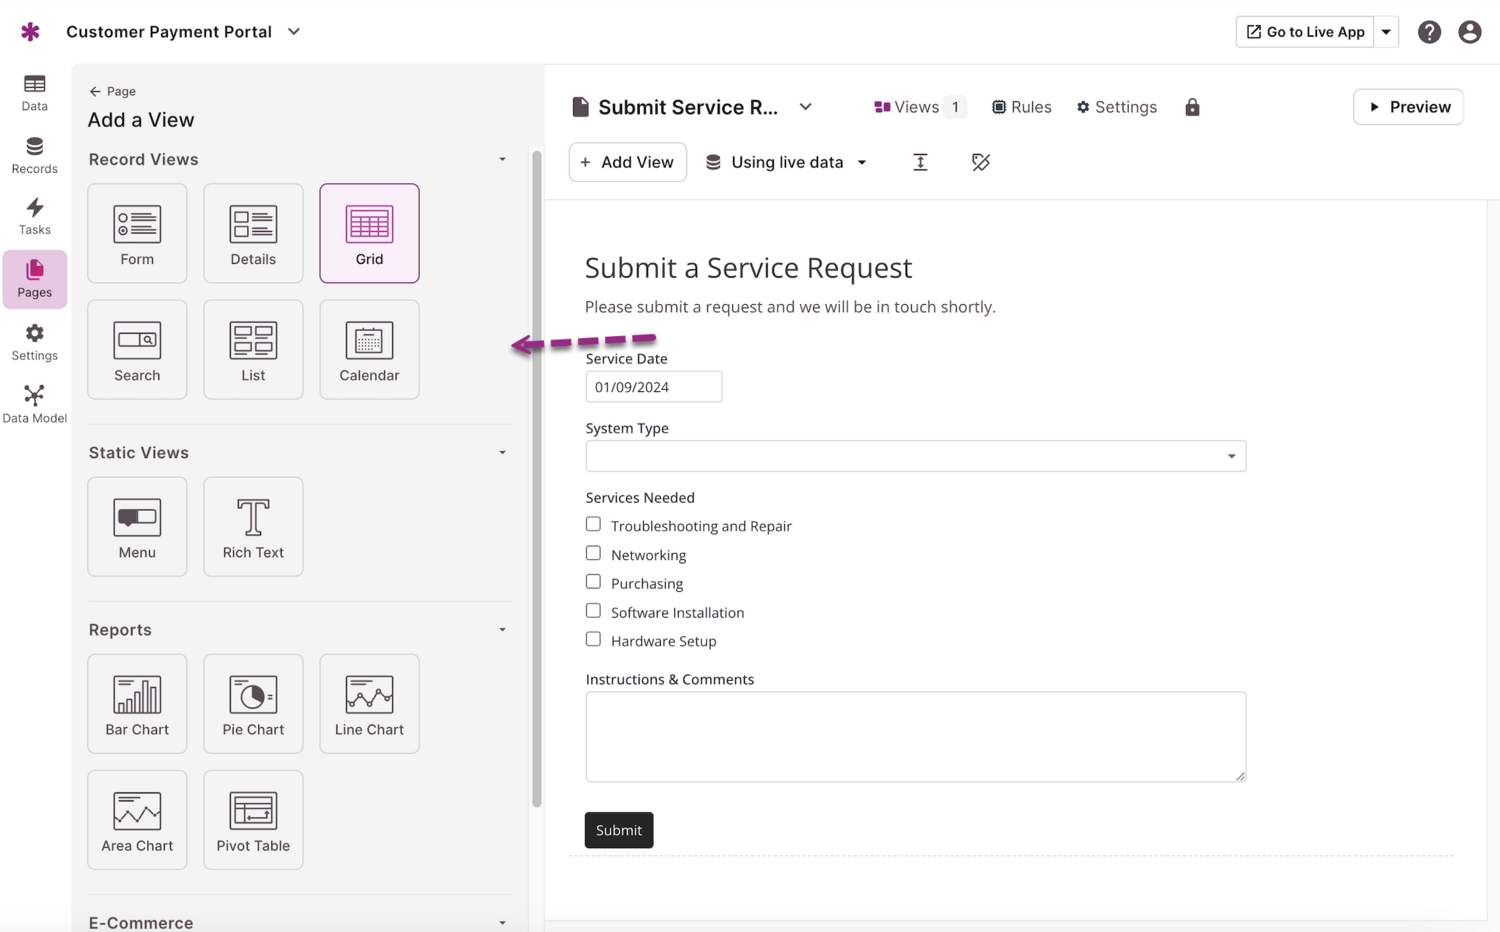This screenshot has width=1500, height=932.
Task: Add a Rich Text static view
Action: (253, 526)
